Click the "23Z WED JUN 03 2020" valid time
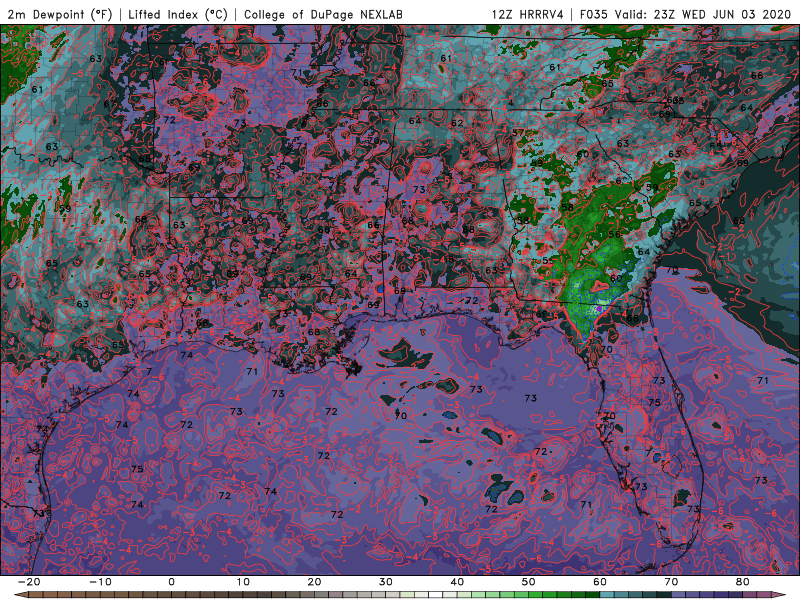 722,14
